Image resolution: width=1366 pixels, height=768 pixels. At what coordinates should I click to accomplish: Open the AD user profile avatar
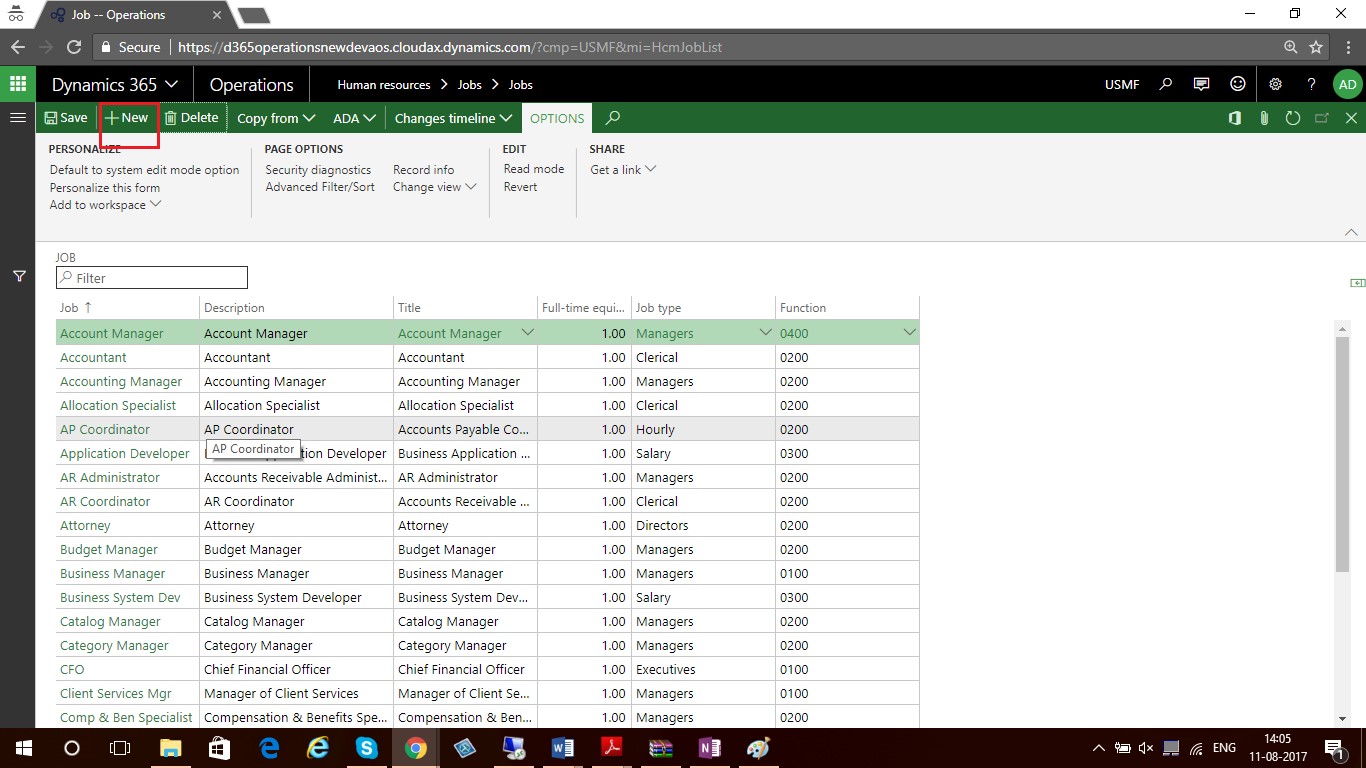coord(1347,84)
